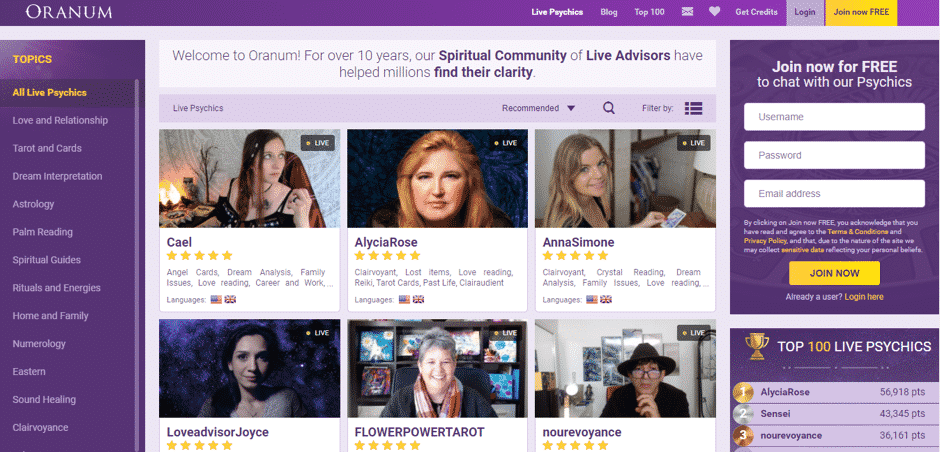Click bronze rank 3 medal beside nourevoyance
Screen dimensions: 940x452
coord(743,436)
